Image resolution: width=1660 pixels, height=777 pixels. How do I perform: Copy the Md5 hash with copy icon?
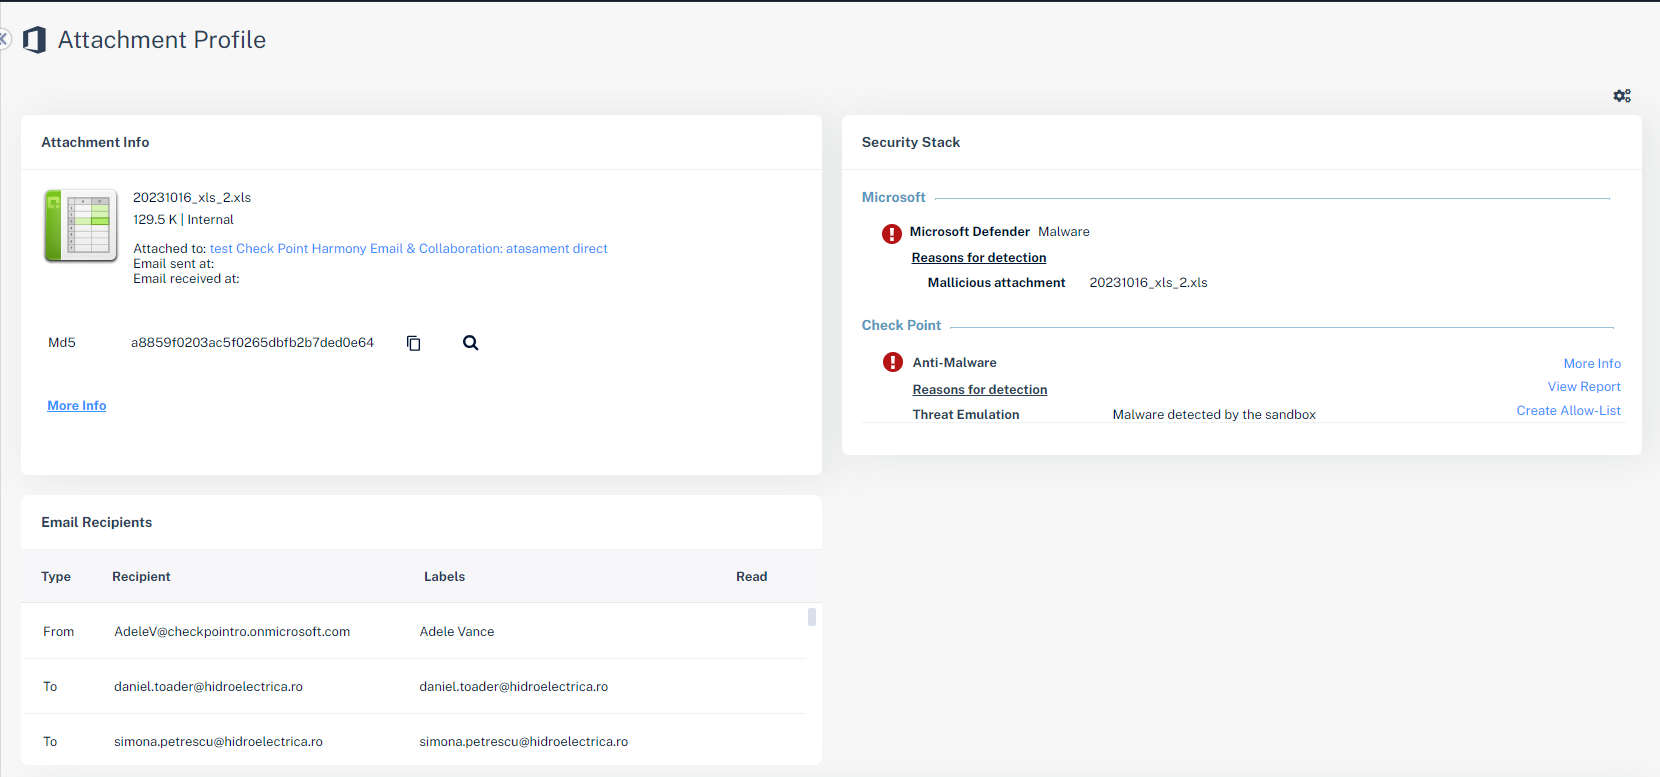pyautogui.click(x=413, y=343)
